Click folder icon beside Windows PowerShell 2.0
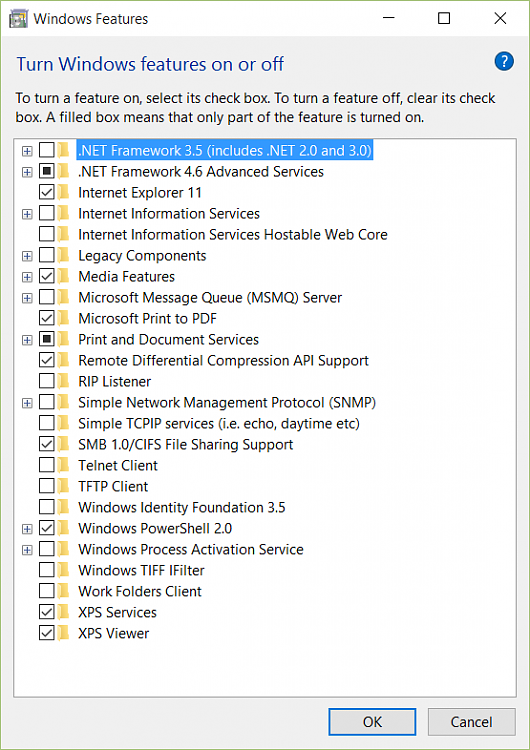Image resolution: width=530 pixels, height=750 pixels. click(63, 529)
